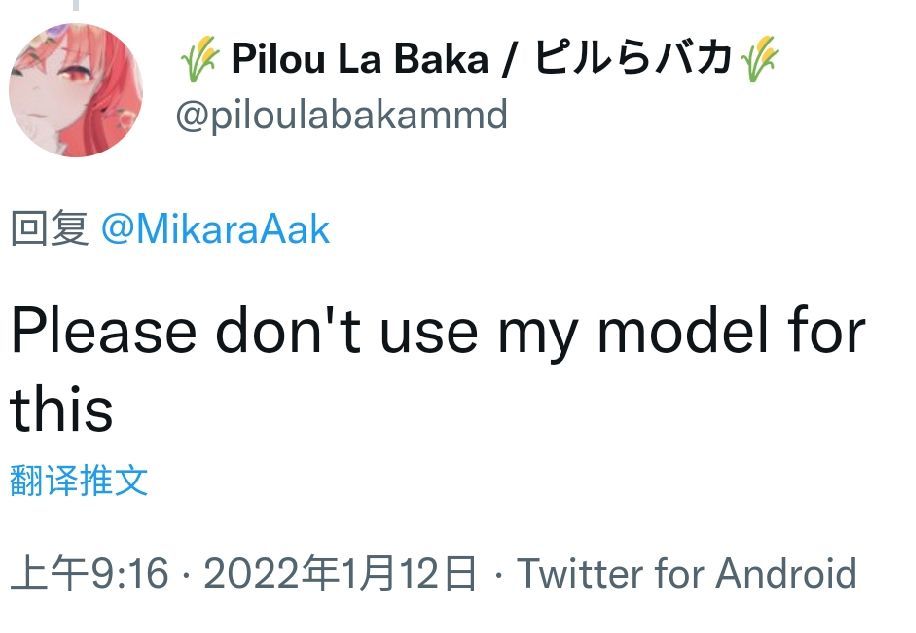Image resolution: width=916 pixels, height=633 pixels.
Task: Click the Japanese name ピルらバカ
Action: click(633, 62)
